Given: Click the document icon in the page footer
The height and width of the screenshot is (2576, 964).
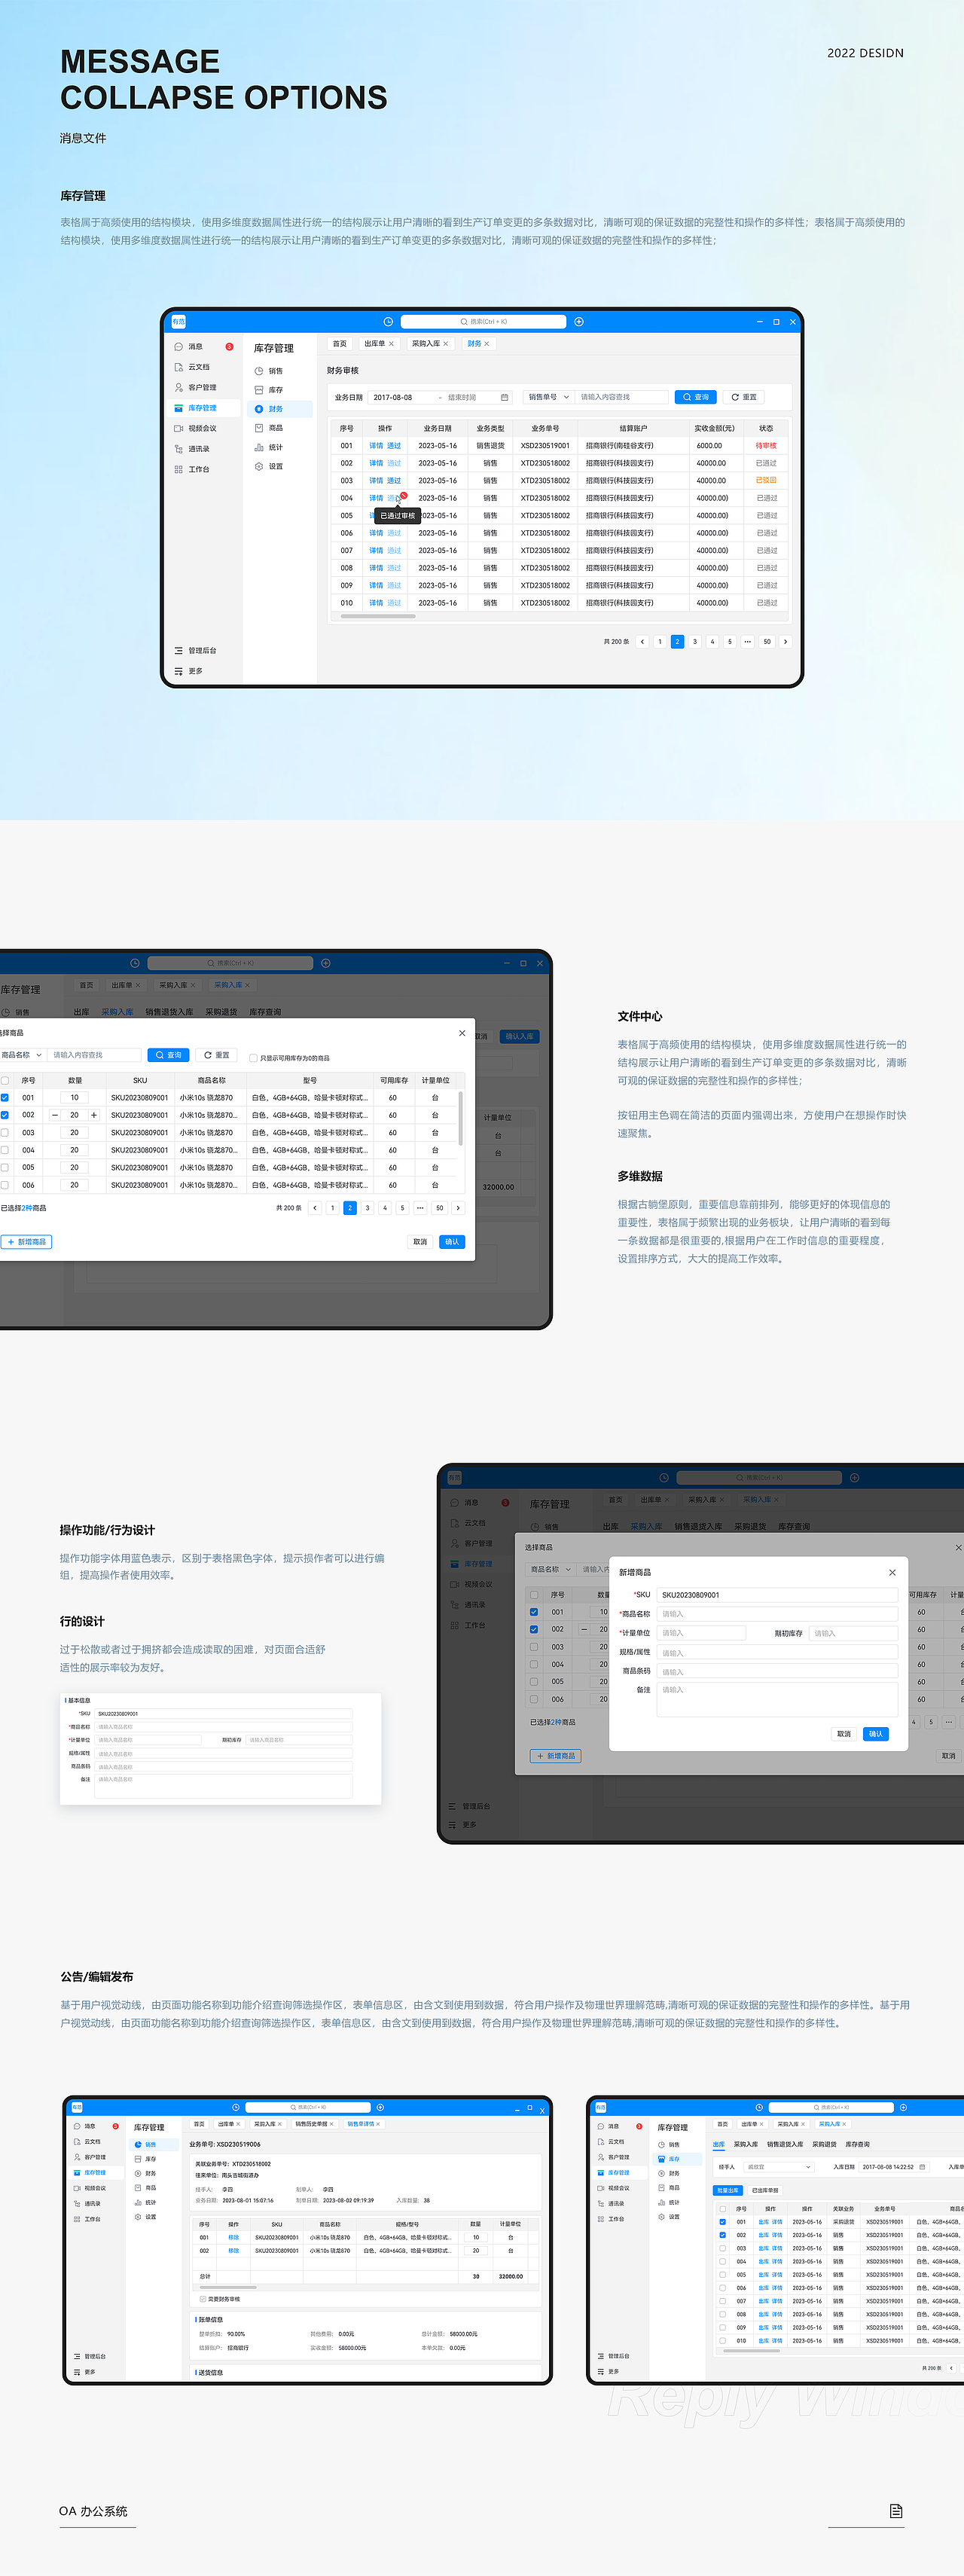Looking at the screenshot, I should [896, 2511].
